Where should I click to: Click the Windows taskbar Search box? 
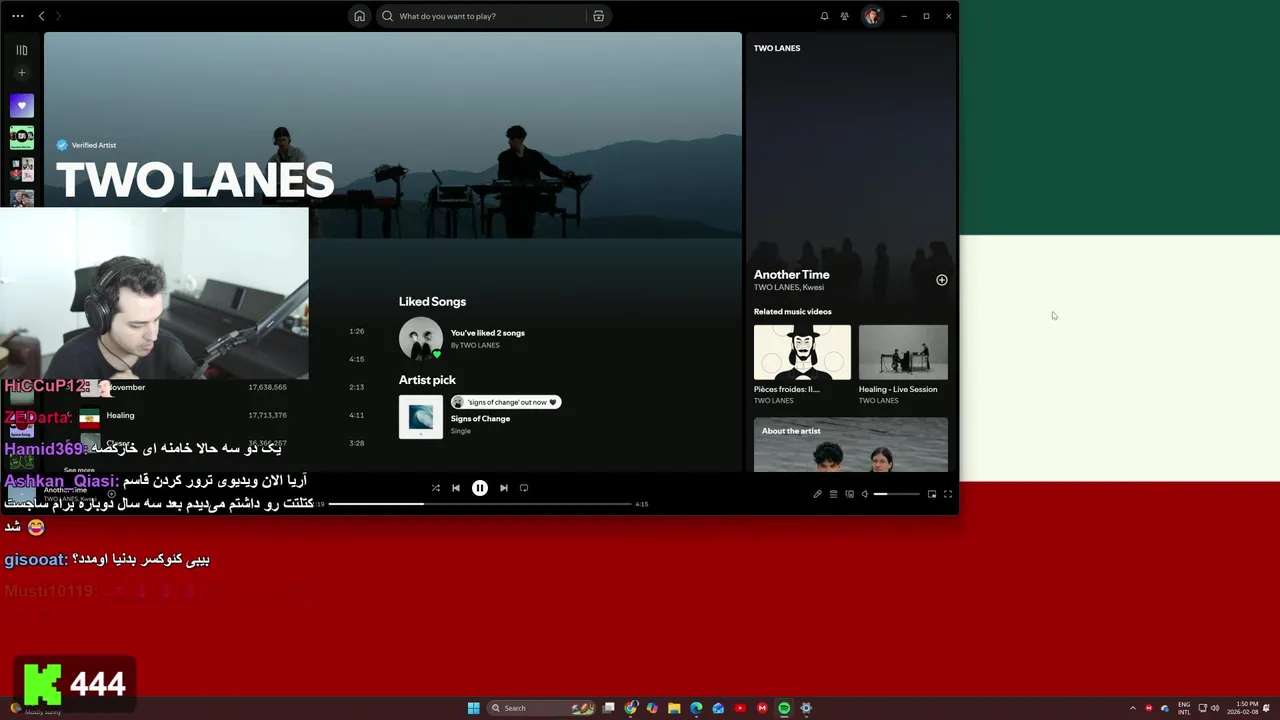541,708
